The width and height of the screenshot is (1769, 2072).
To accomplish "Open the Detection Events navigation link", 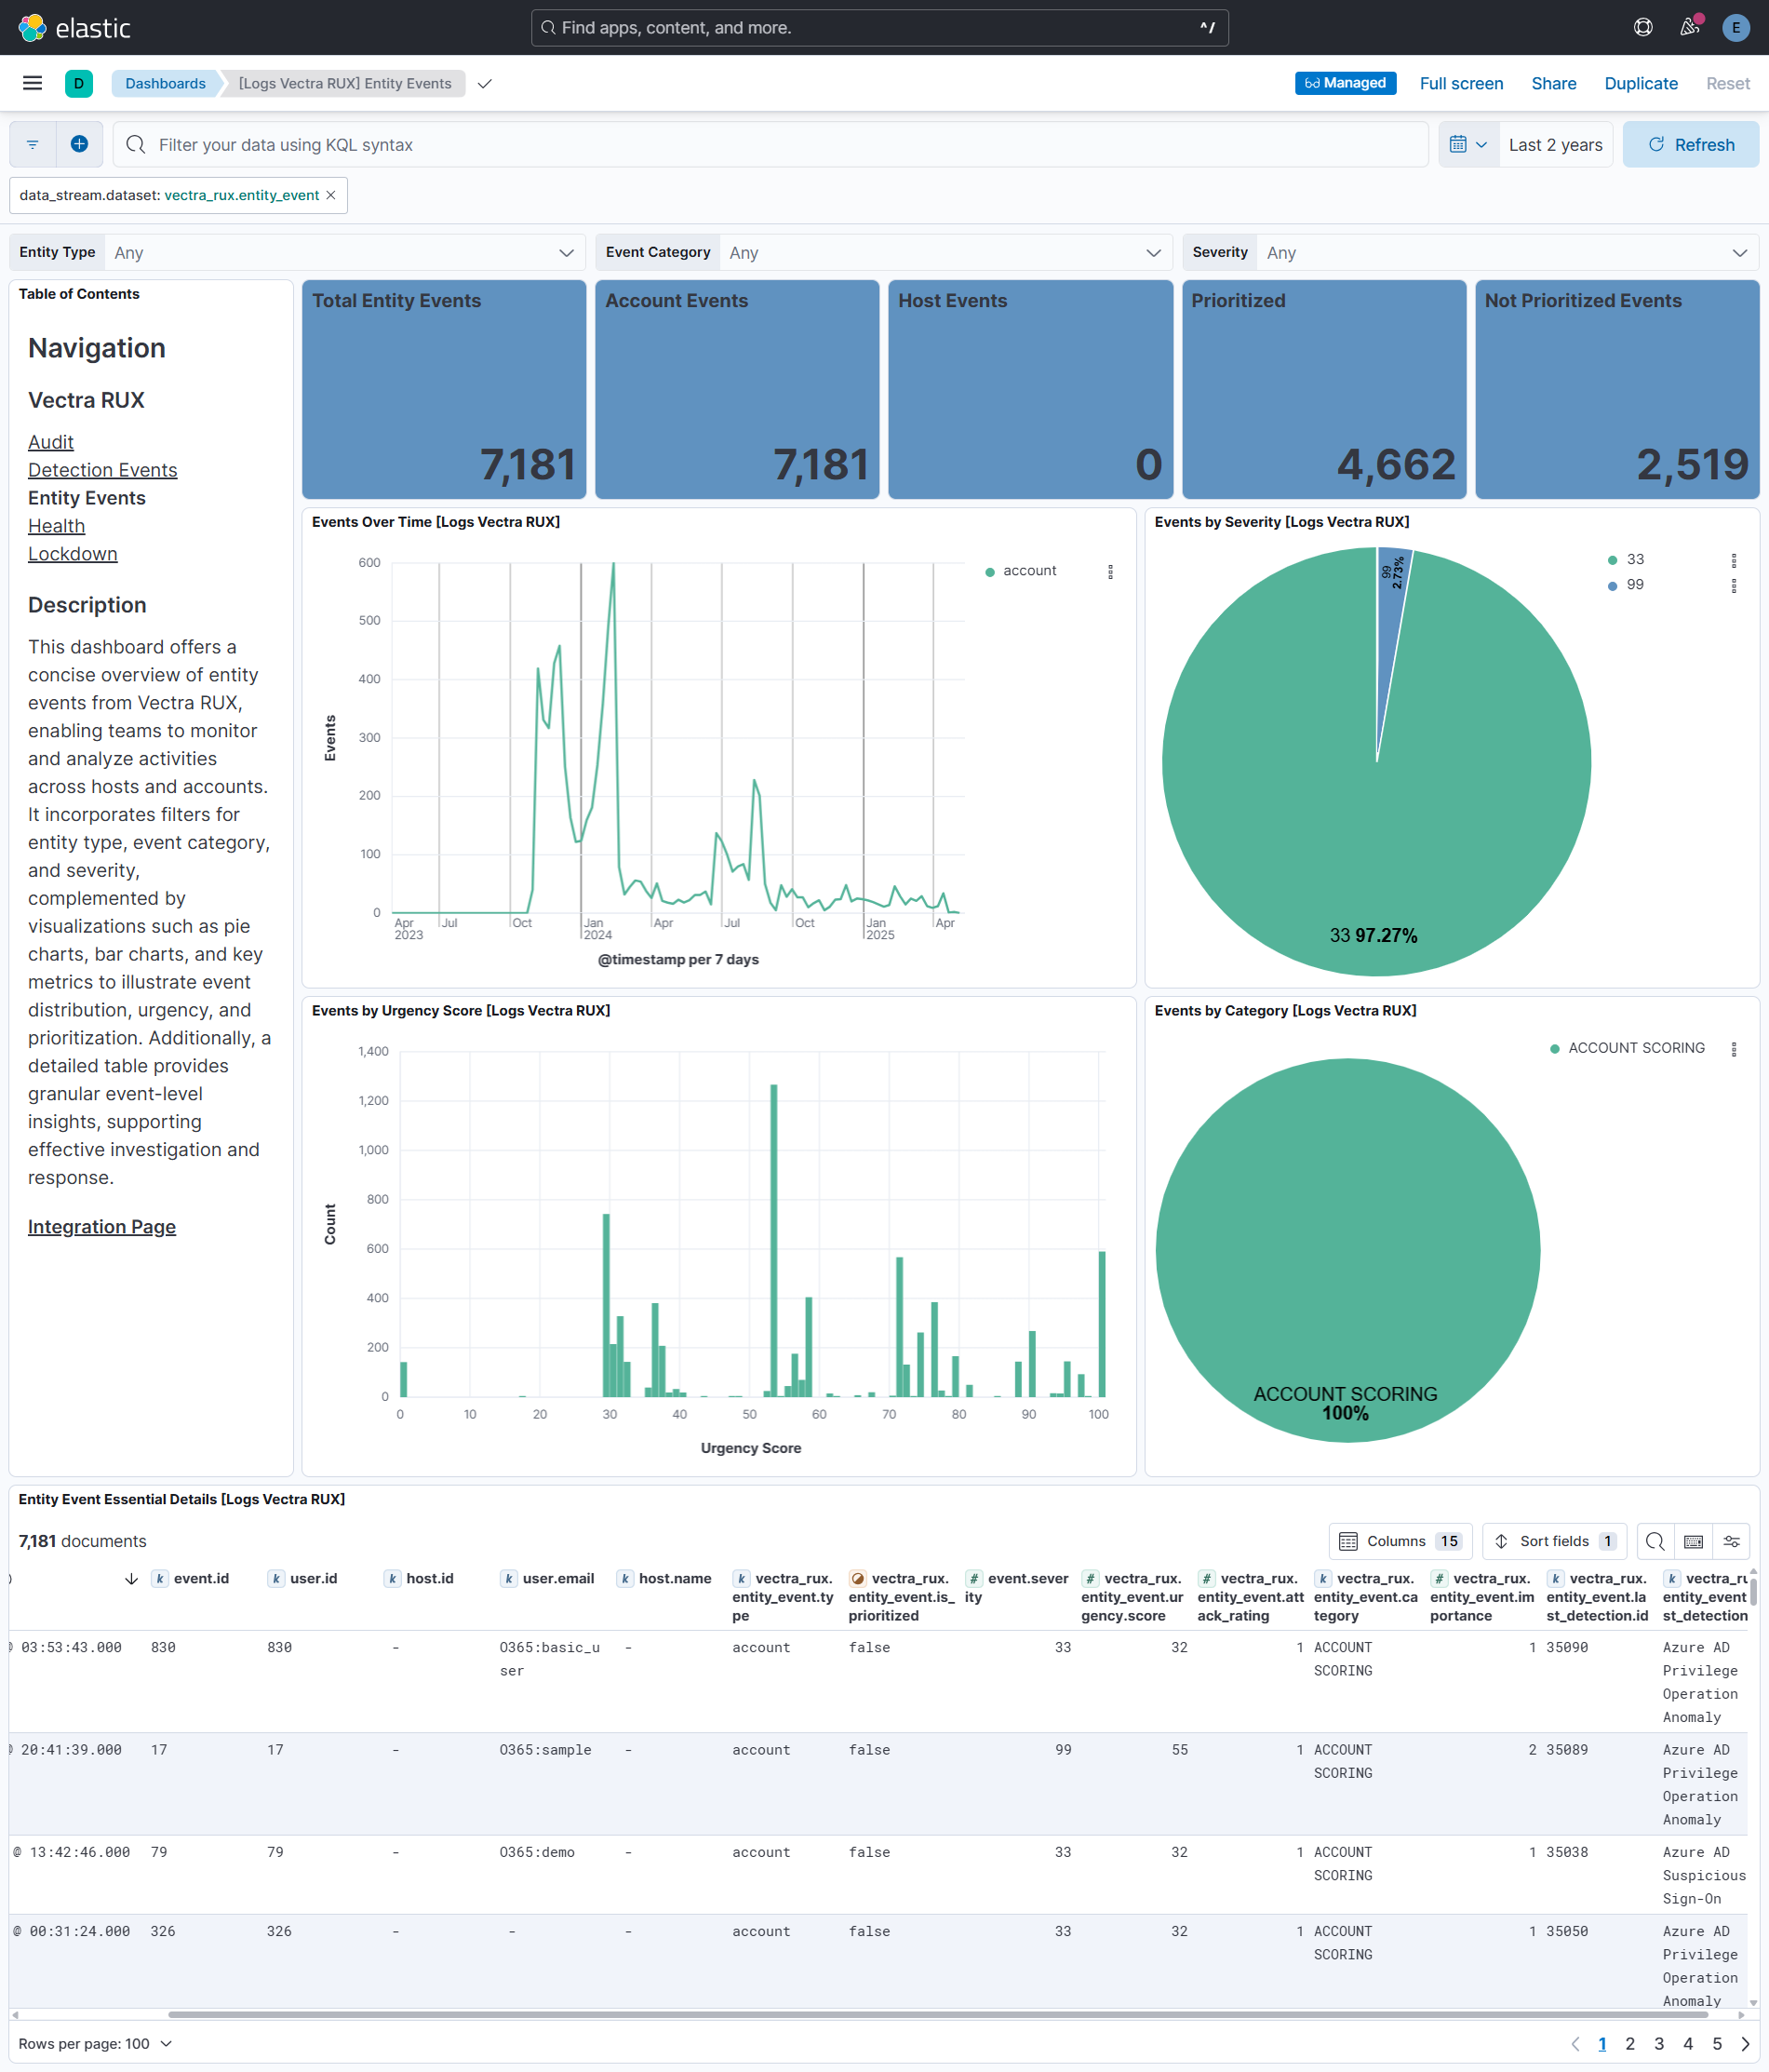I will pos(102,470).
